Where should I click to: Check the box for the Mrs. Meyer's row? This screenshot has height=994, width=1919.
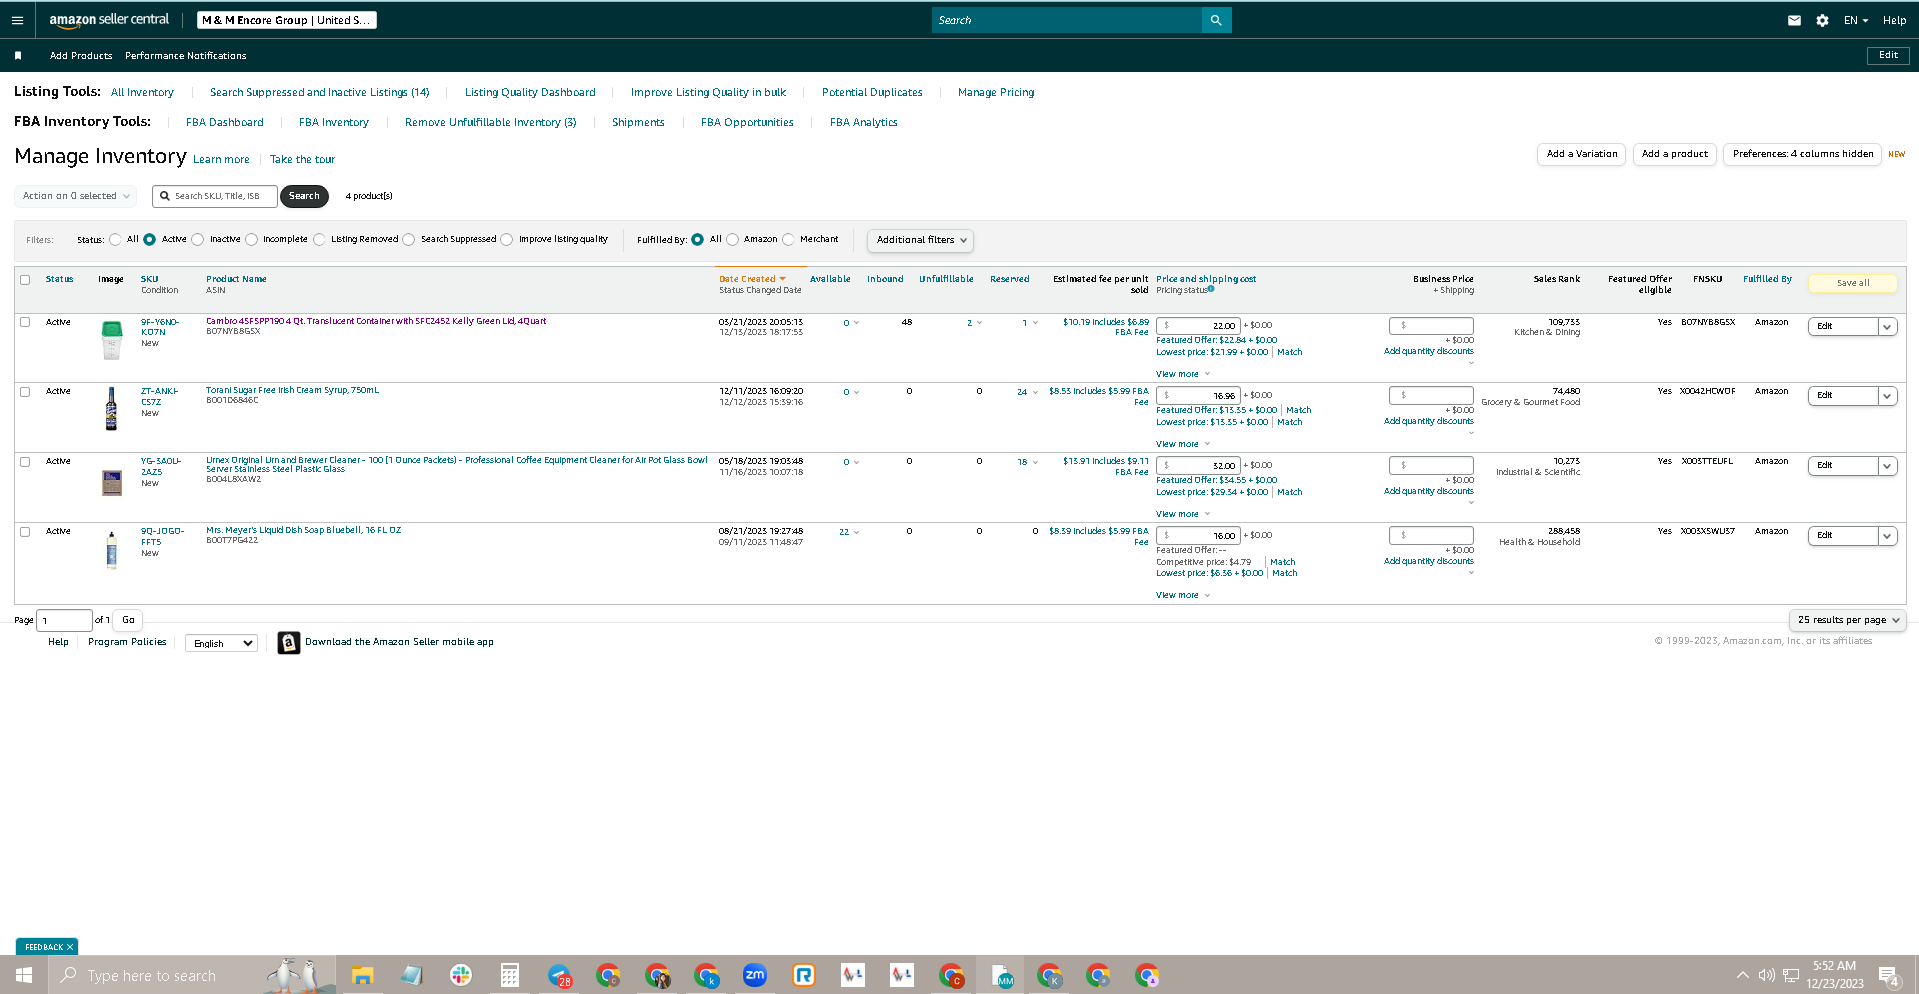25,532
